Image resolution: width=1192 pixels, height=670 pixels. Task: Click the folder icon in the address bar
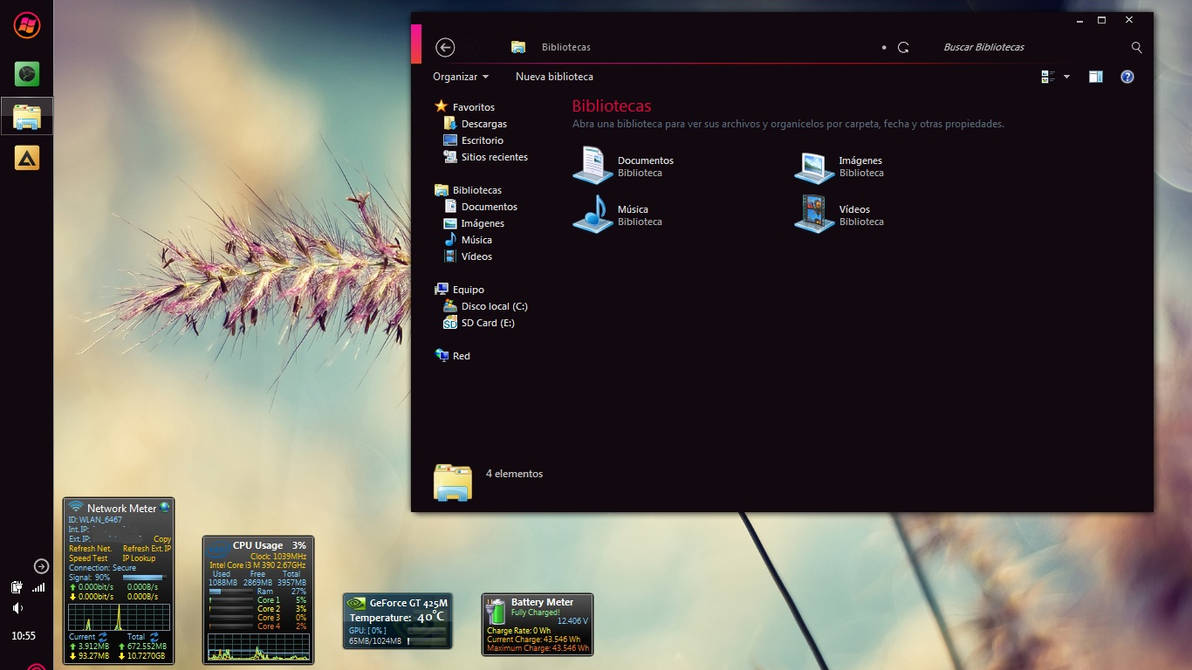tap(518, 47)
